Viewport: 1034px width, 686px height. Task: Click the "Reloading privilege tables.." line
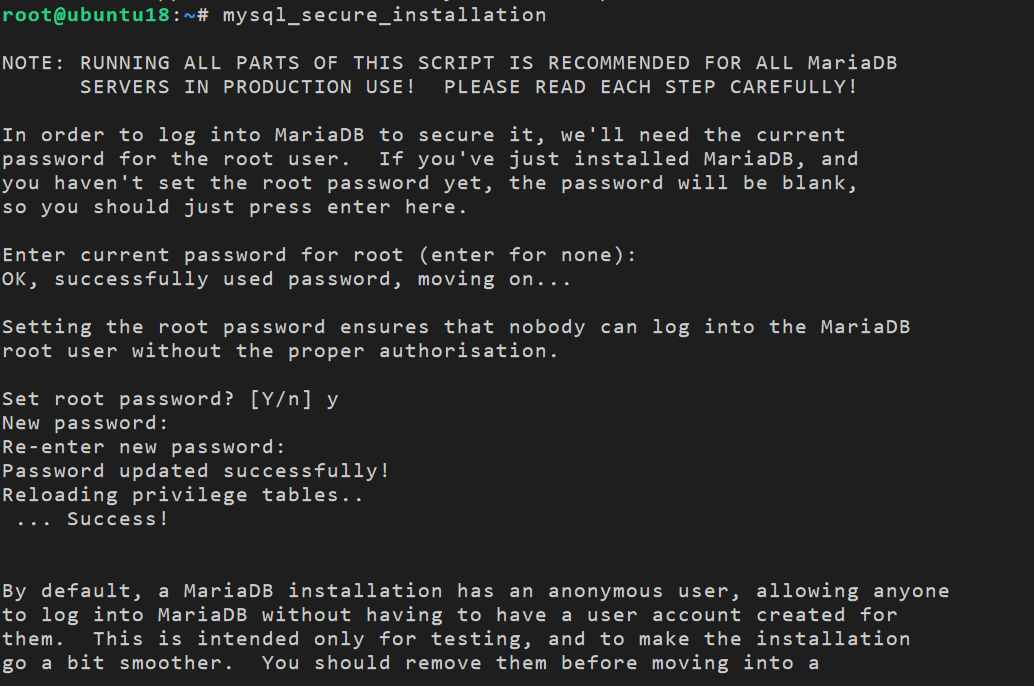(x=183, y=495)
